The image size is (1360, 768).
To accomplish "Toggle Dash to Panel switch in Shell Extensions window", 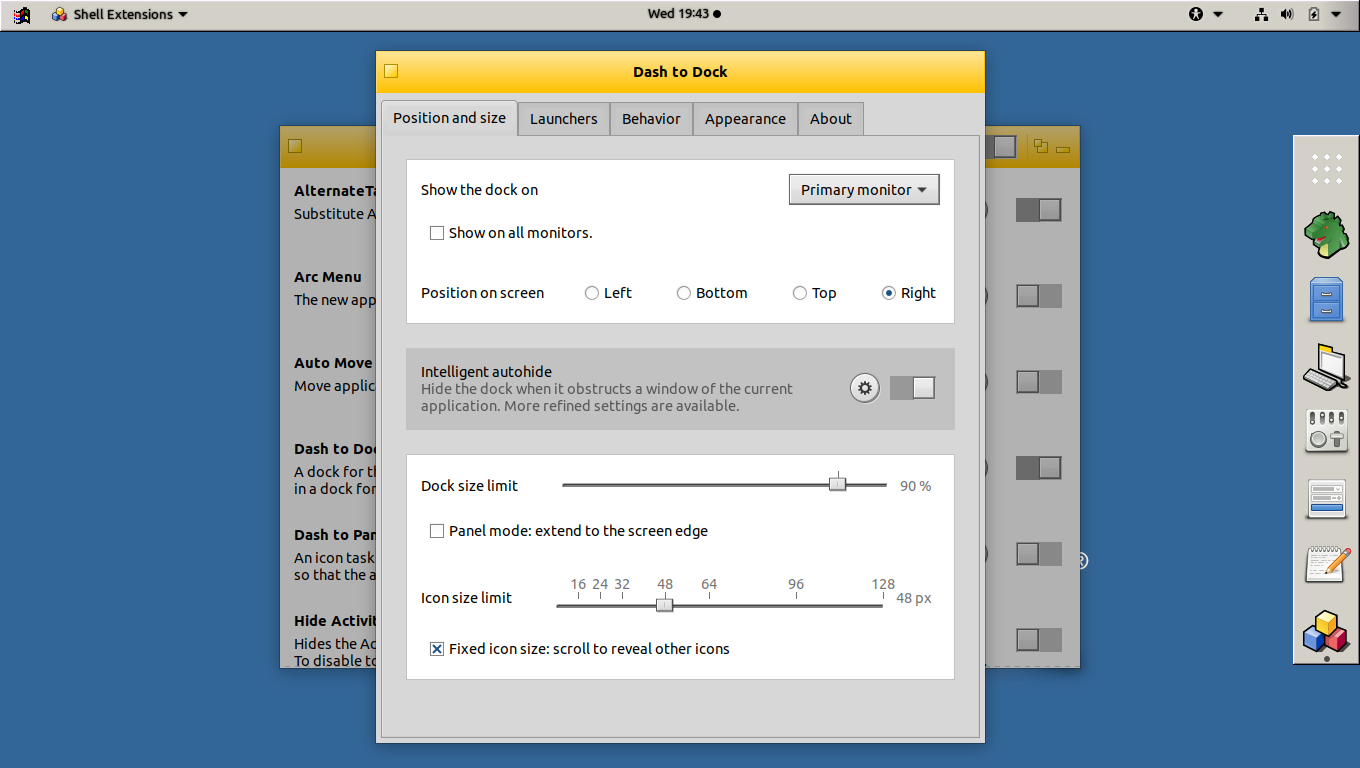I will 1039,554.
